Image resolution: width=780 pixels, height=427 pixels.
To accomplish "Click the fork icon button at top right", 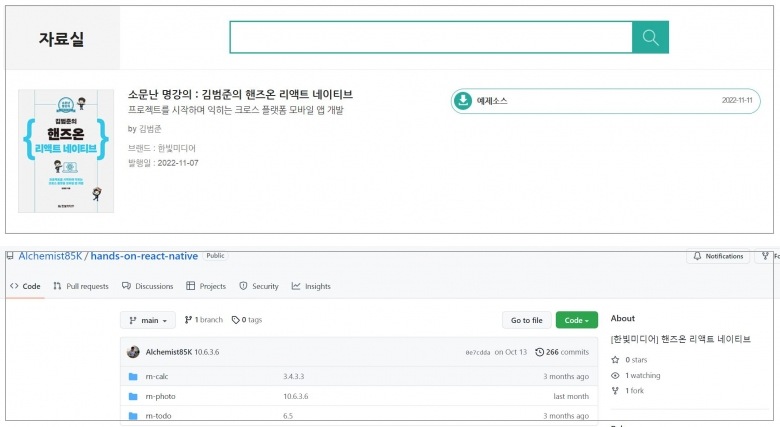I will pos(767,256).
